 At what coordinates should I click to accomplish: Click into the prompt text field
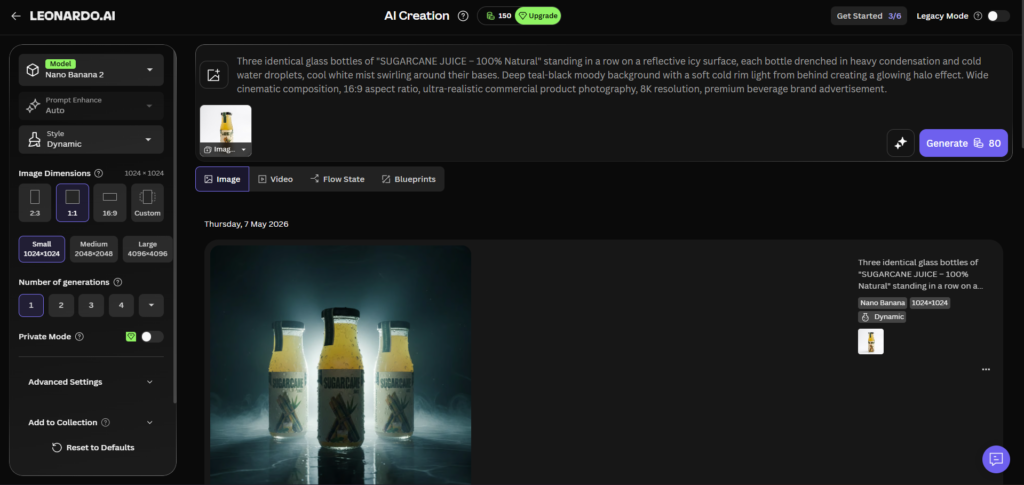(613, 75)
